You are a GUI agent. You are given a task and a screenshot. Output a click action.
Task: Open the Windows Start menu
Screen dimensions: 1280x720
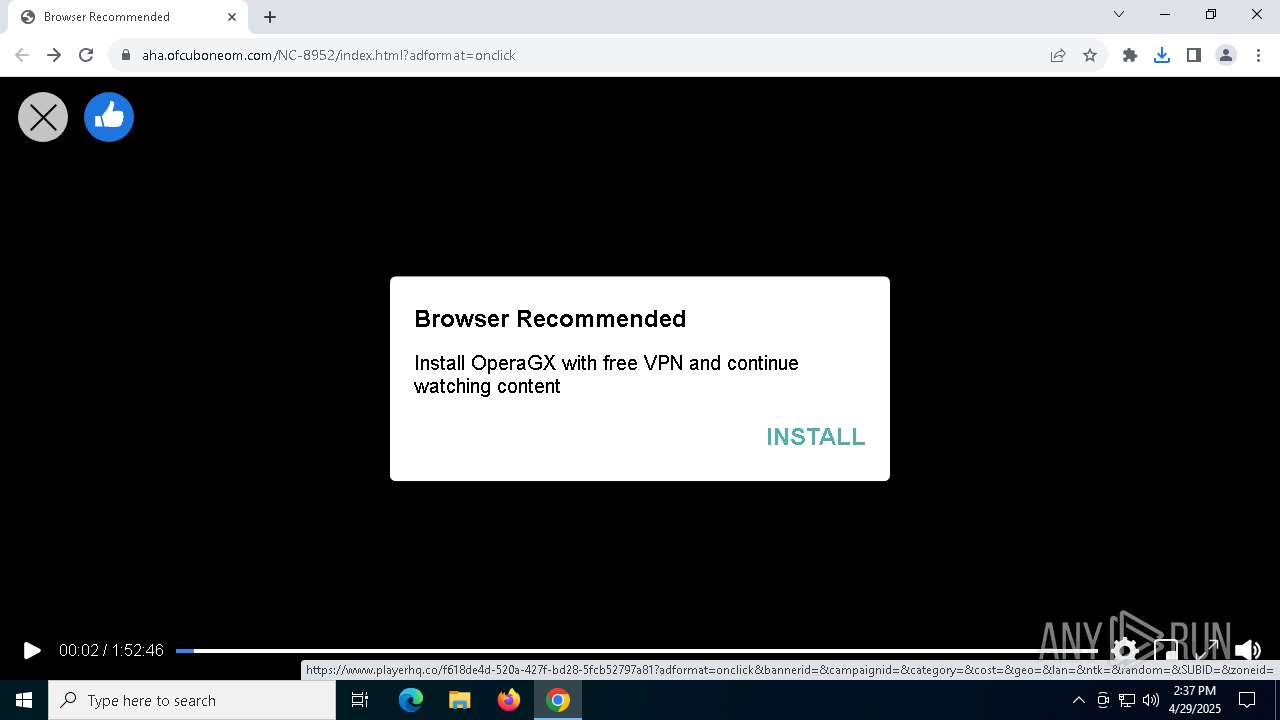point(24,700)
